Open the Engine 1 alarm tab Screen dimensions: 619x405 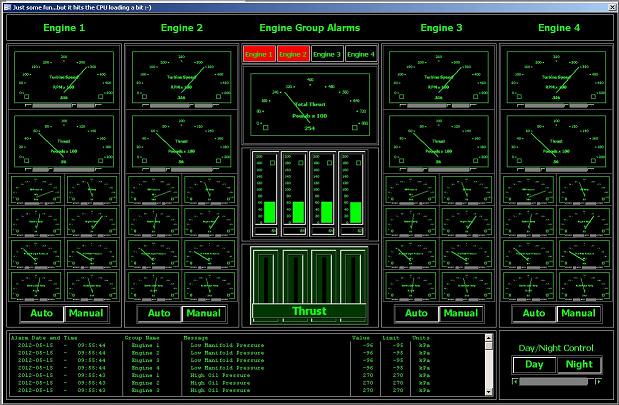tap(258, 54)
